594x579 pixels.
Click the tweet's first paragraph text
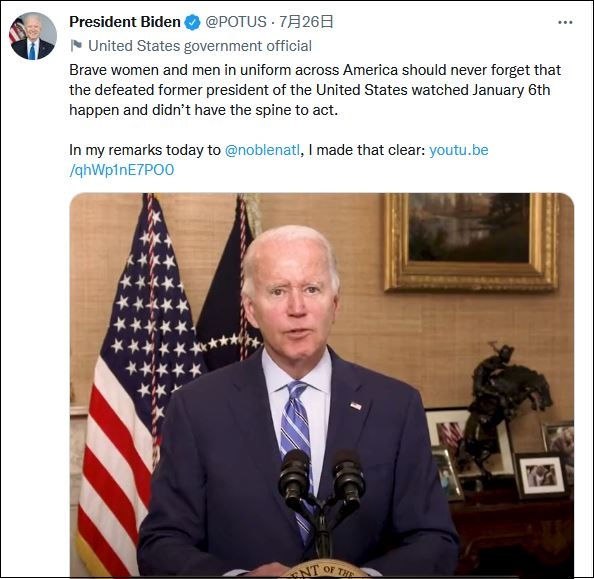(315, 90)
